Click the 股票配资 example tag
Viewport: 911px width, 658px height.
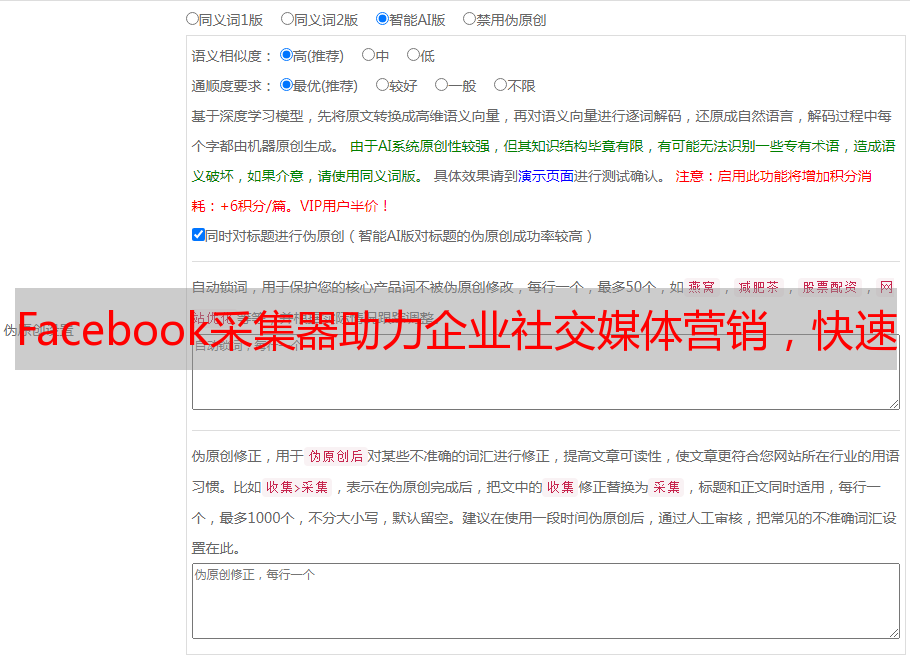830,287
